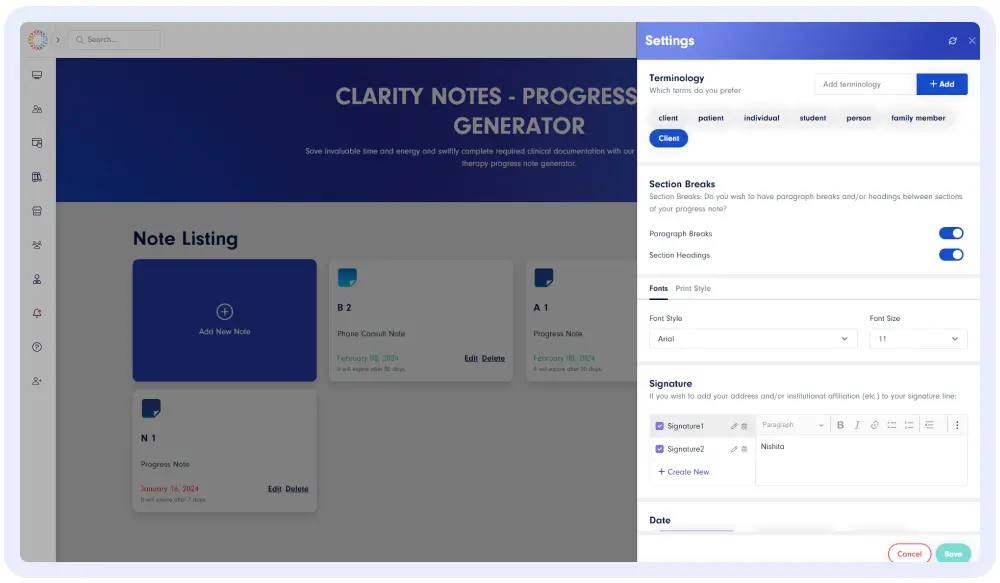
Task: Insert a link in signature editor
Action: coord(874,425)
